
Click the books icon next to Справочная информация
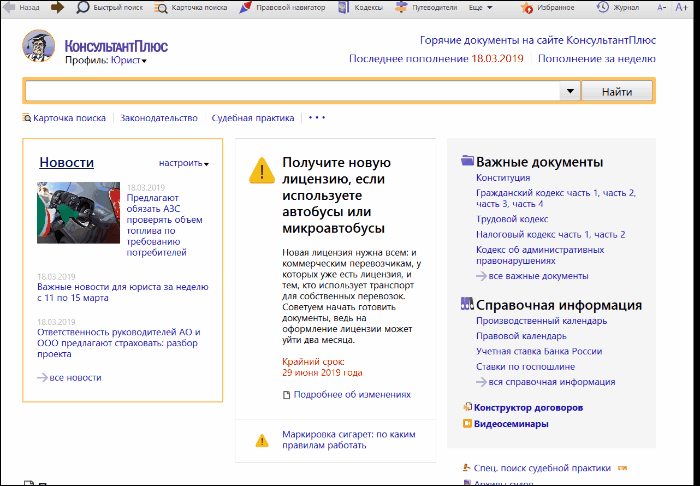[x=467, y=304]
